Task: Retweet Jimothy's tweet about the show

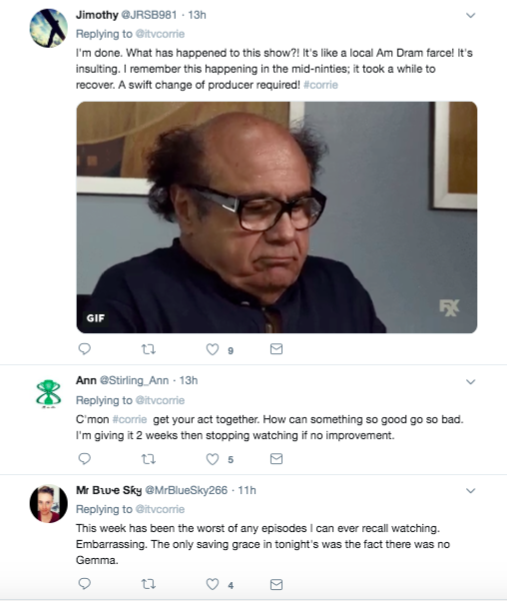Action: click(x=148, y=349)
